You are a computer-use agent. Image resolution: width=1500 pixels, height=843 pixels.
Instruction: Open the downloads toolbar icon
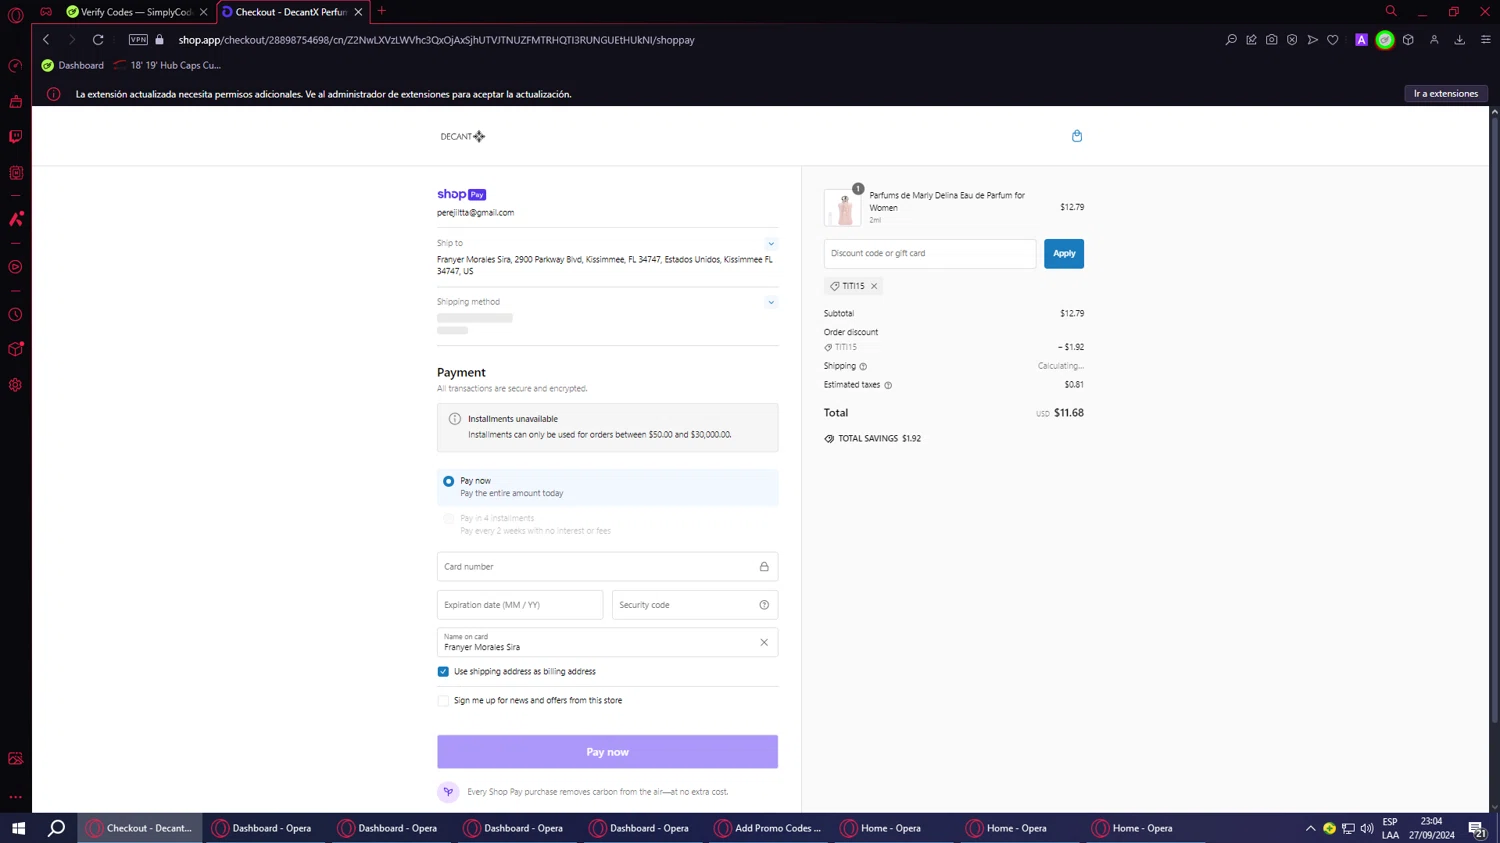(x=1460, y=40)
